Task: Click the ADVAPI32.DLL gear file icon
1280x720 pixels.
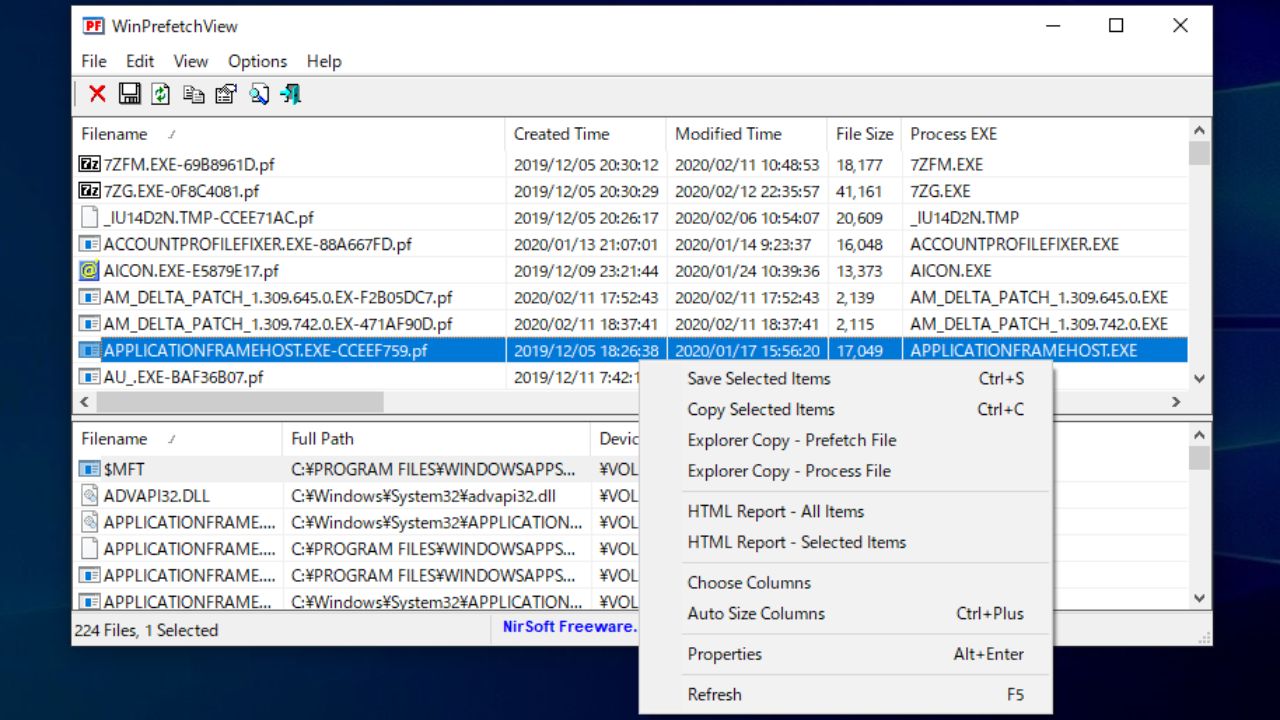Action: pyautogui.click(x=90, y=495)
